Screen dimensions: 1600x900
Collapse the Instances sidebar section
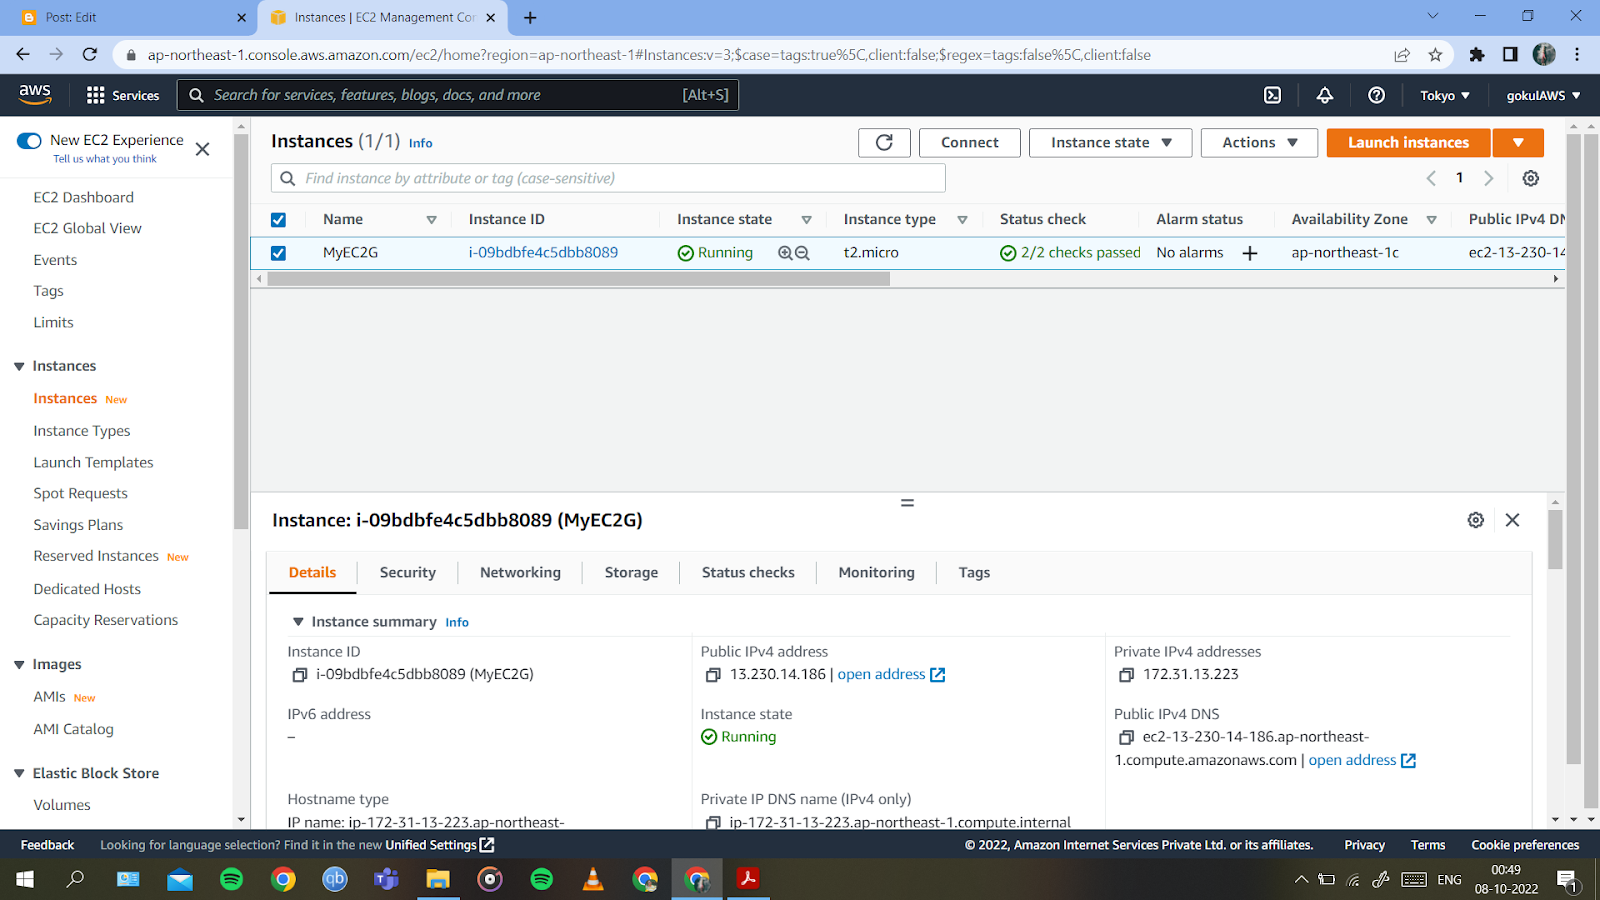[x=19, y=366]
